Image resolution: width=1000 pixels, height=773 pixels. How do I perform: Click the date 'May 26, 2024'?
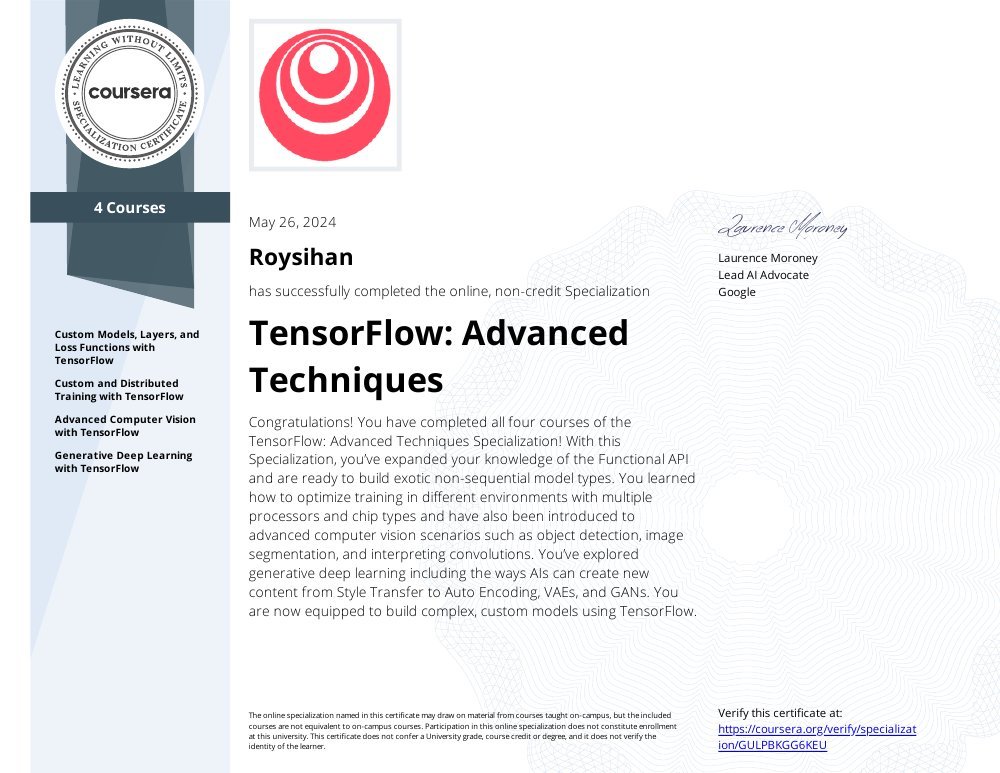[292, 222]
